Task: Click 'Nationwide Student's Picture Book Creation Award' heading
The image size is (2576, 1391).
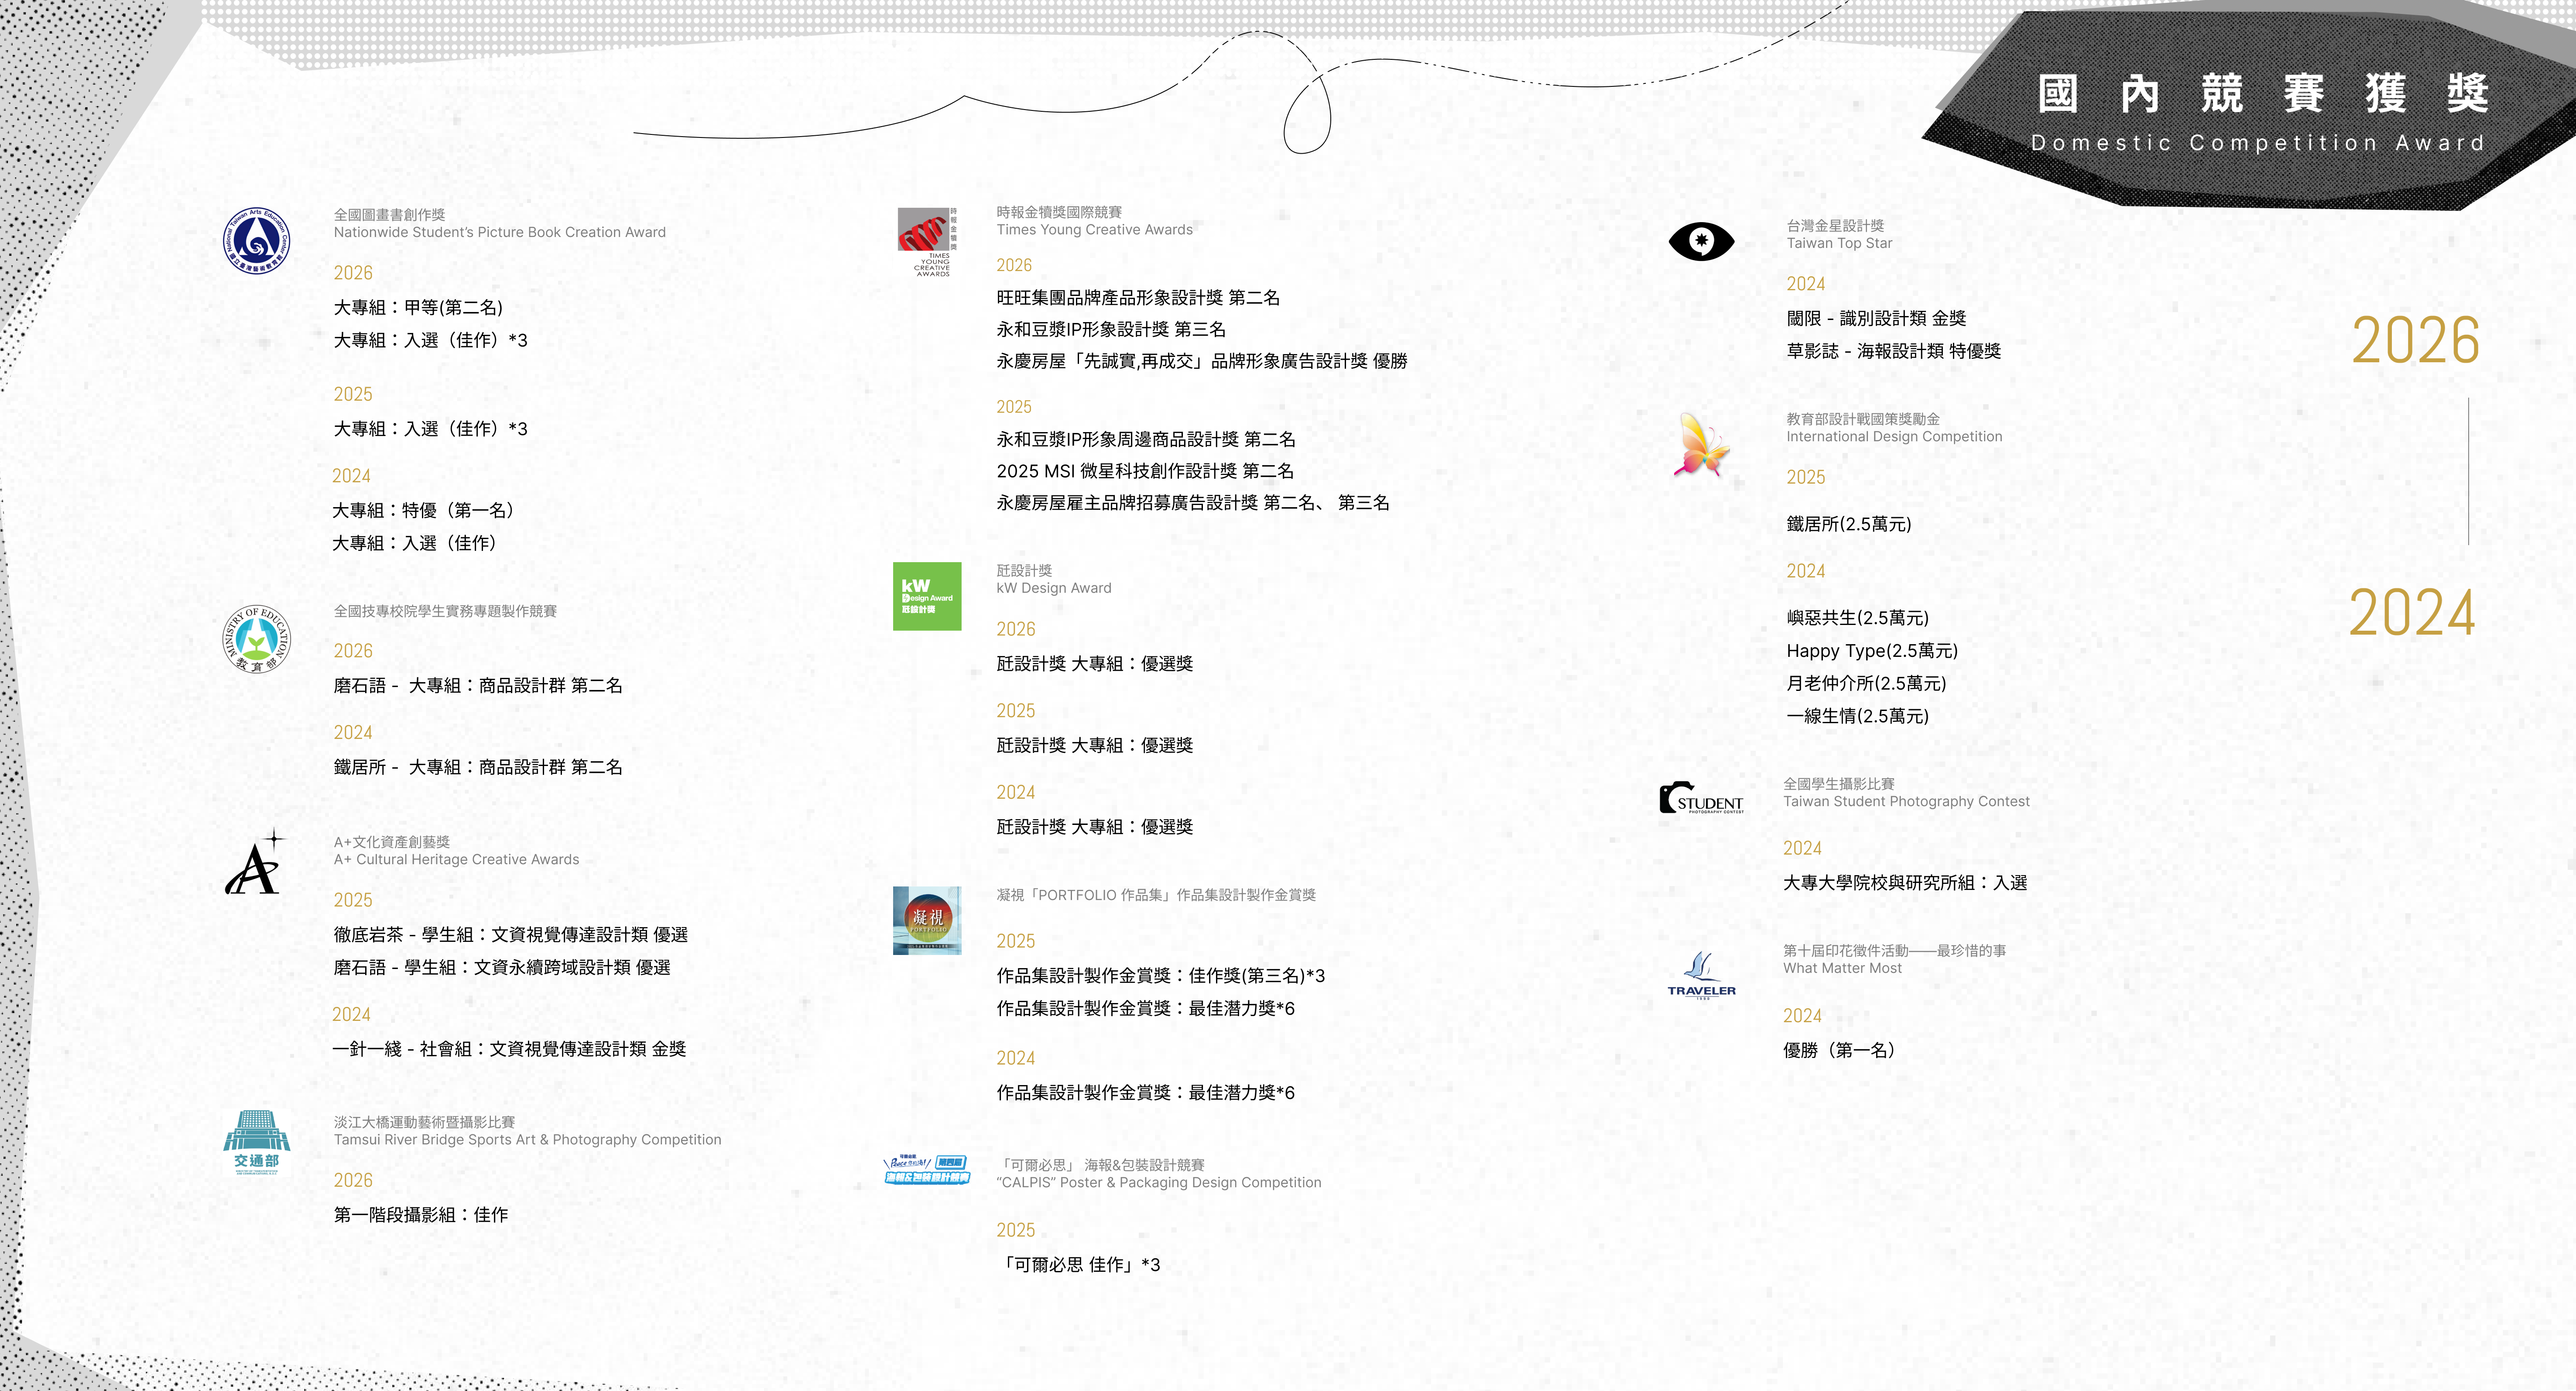Action: tap(499, 232)
